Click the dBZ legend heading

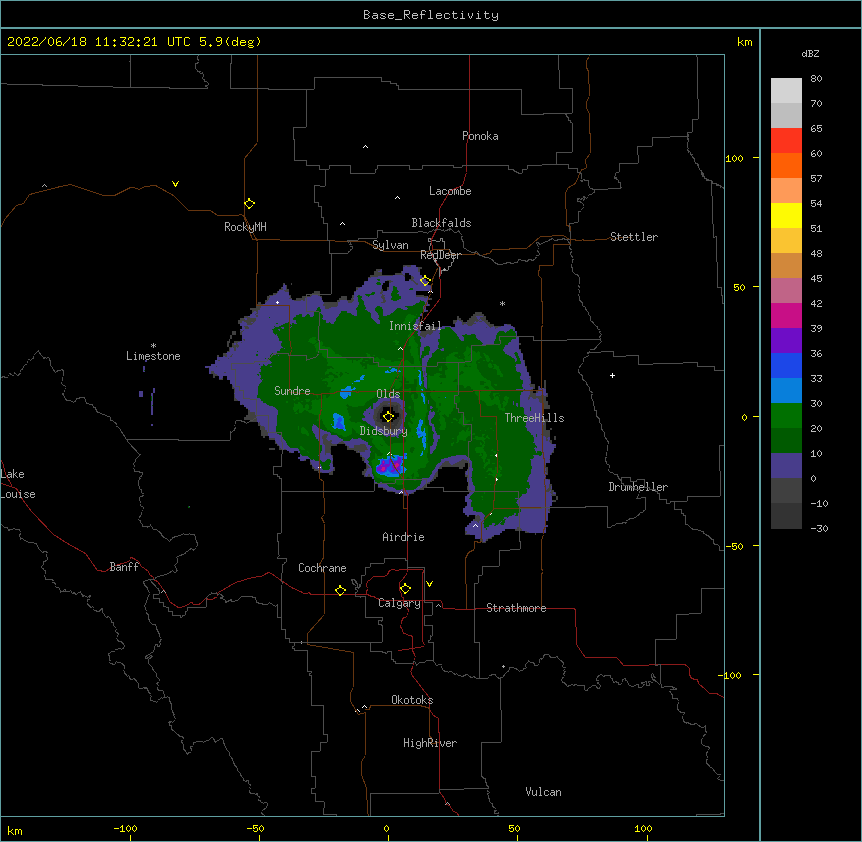[x=810, y=53]
